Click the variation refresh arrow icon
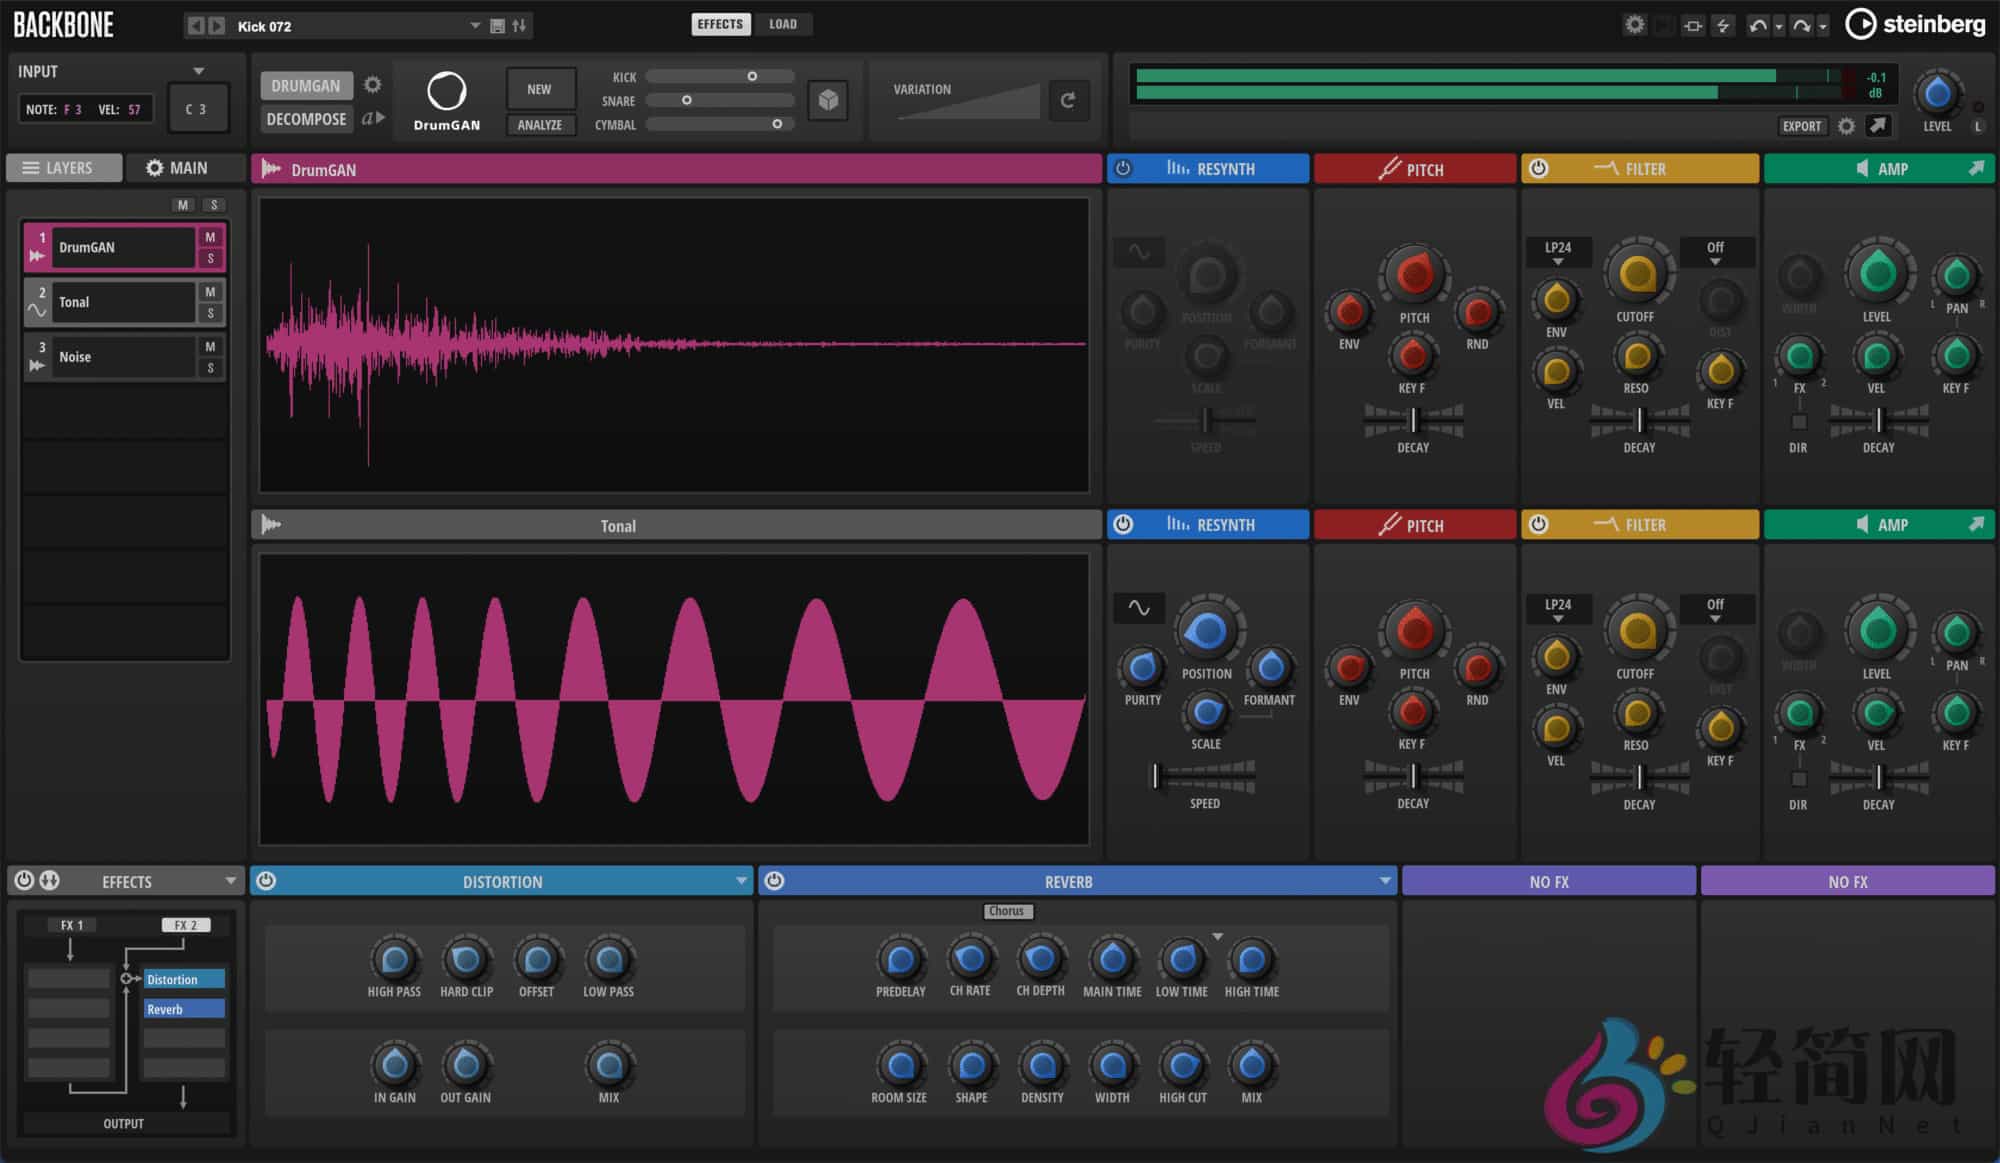Screen dimensions: 2000x1163 click(1068, 100)
